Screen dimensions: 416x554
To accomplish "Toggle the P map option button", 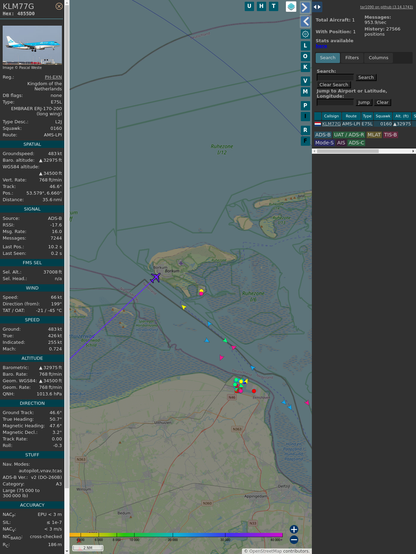I will click(x=305, y=105).
